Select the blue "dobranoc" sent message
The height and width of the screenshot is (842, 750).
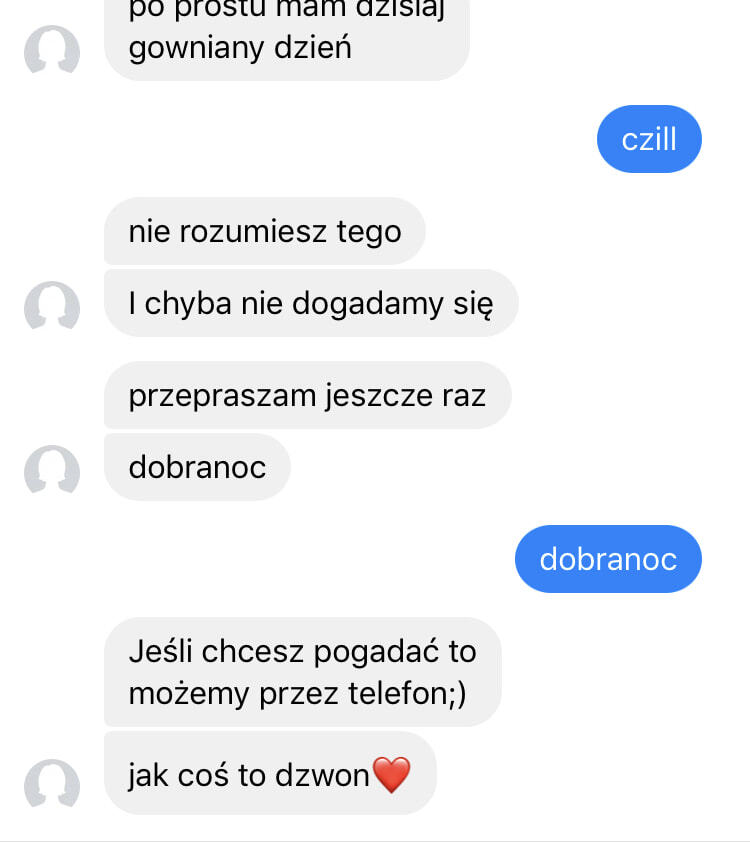tap(608, 559)
